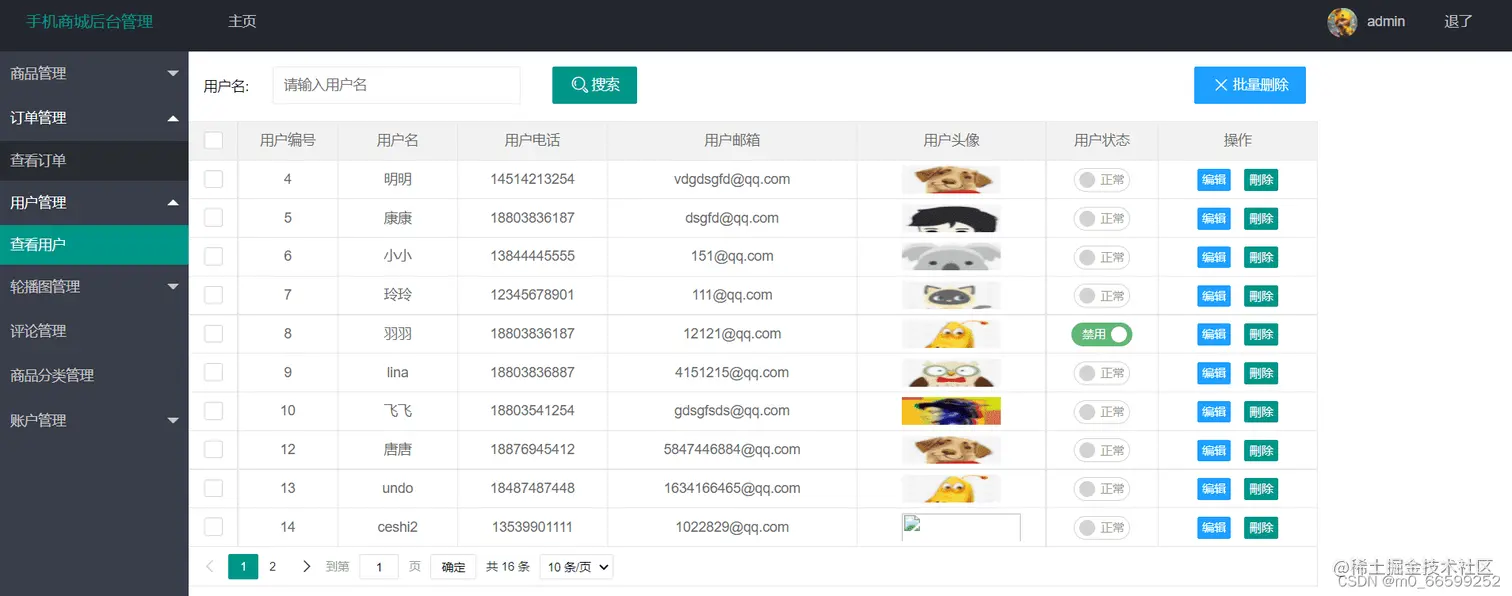Select 查看订单 in the sidebar
The height and width of the screenshot is (596, 1512).
(x=94, y=160)
